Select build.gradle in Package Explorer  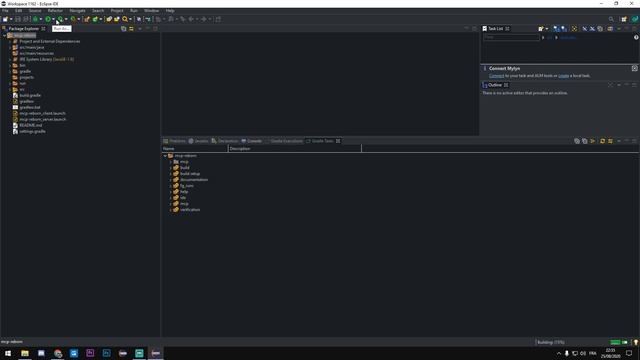[30, 96]
